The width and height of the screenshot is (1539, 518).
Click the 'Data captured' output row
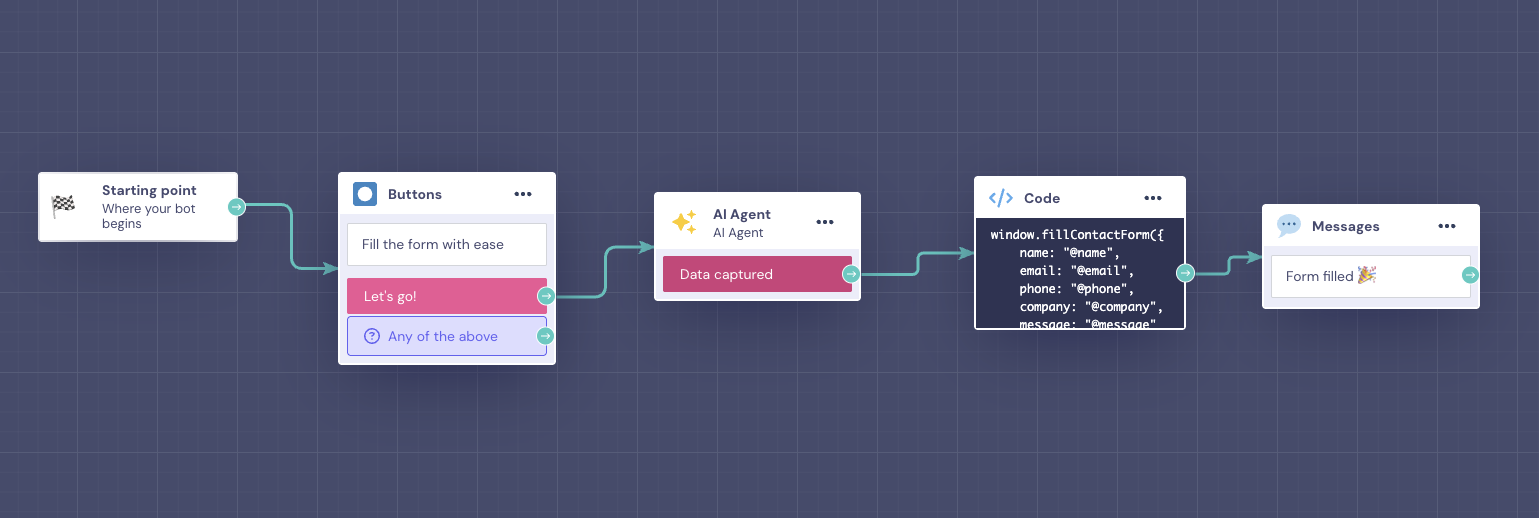[x=757, y=274]
